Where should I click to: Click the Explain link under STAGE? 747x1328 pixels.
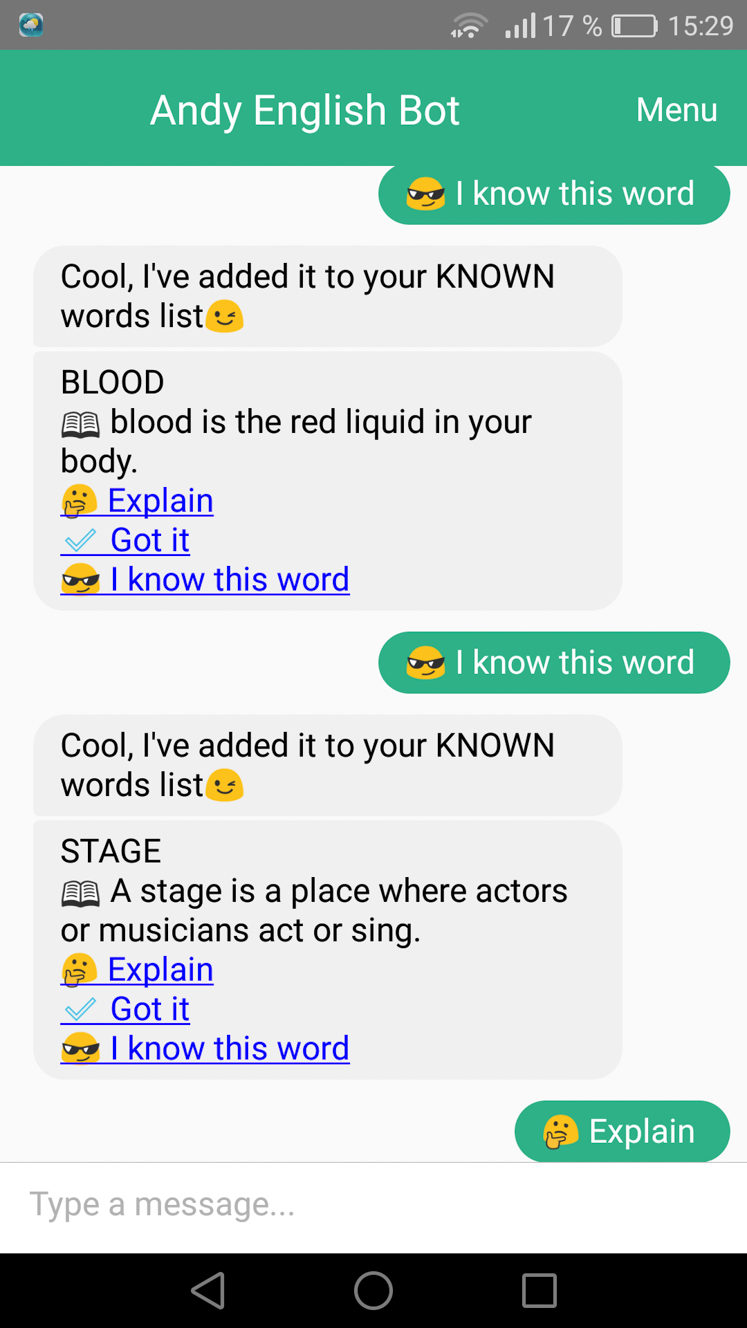click(137, 969)
